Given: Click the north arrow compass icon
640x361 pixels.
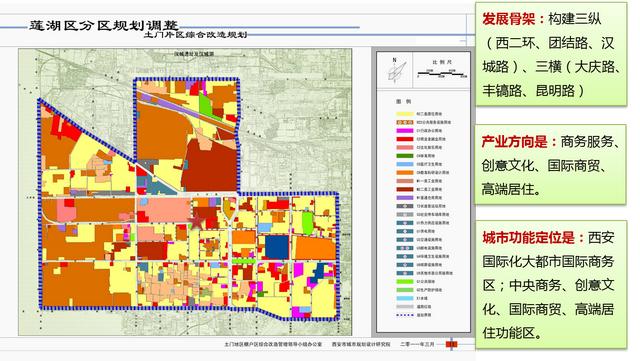Looking at the screenshot, I should tap(396, 70).
